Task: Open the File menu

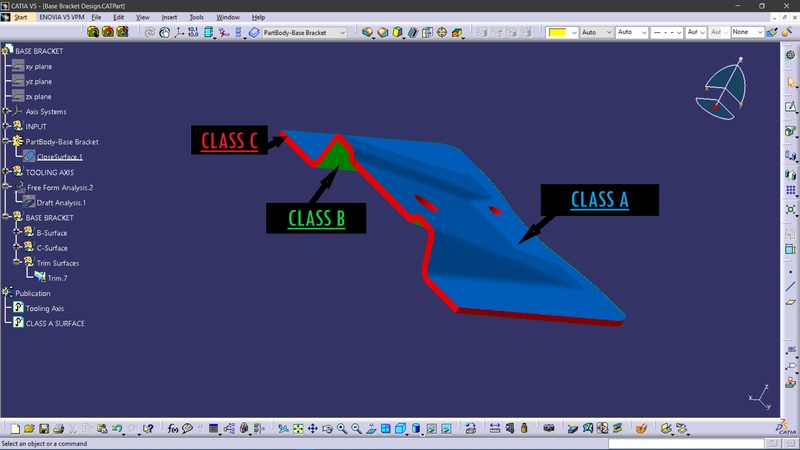Action: [x=96, y=17]
